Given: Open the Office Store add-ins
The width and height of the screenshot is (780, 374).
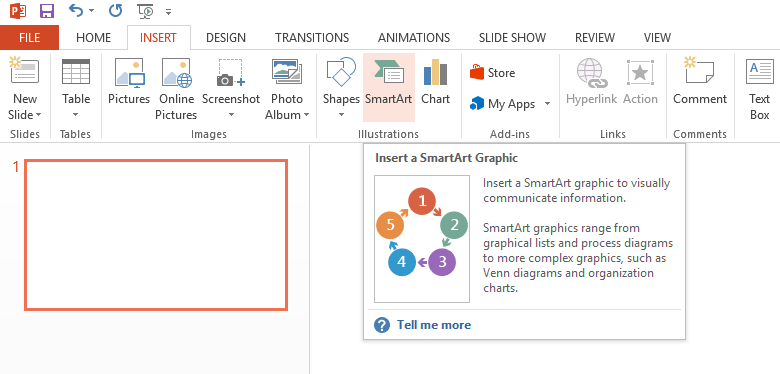Looking at the screenshot, I should (x=492, y=73).
